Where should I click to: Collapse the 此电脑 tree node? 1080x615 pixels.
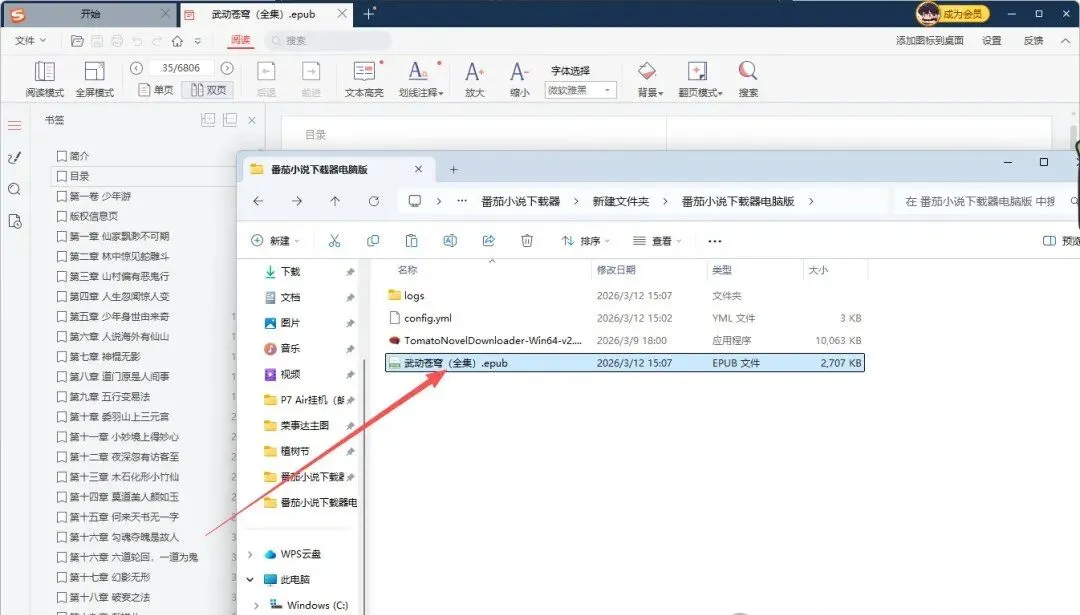pyautogui.click(x=250, y=580)
